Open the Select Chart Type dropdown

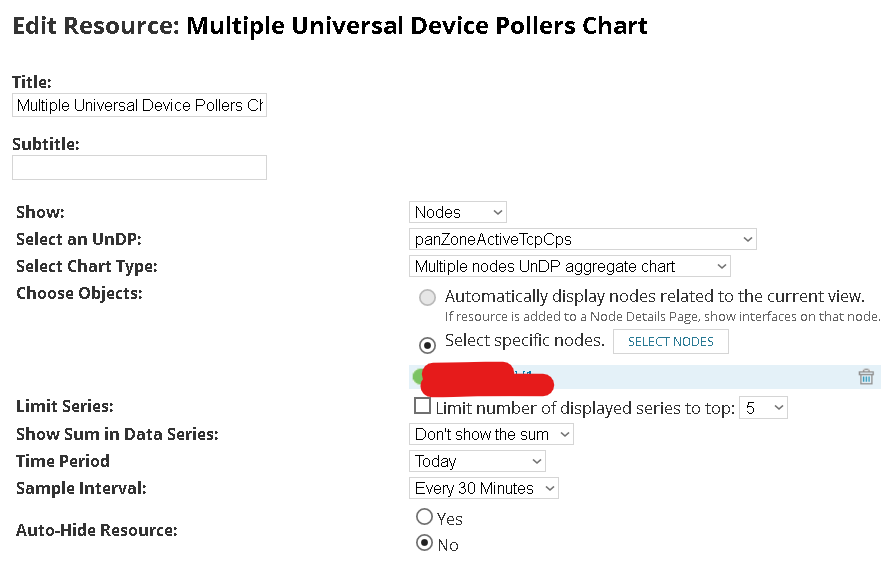570,266
